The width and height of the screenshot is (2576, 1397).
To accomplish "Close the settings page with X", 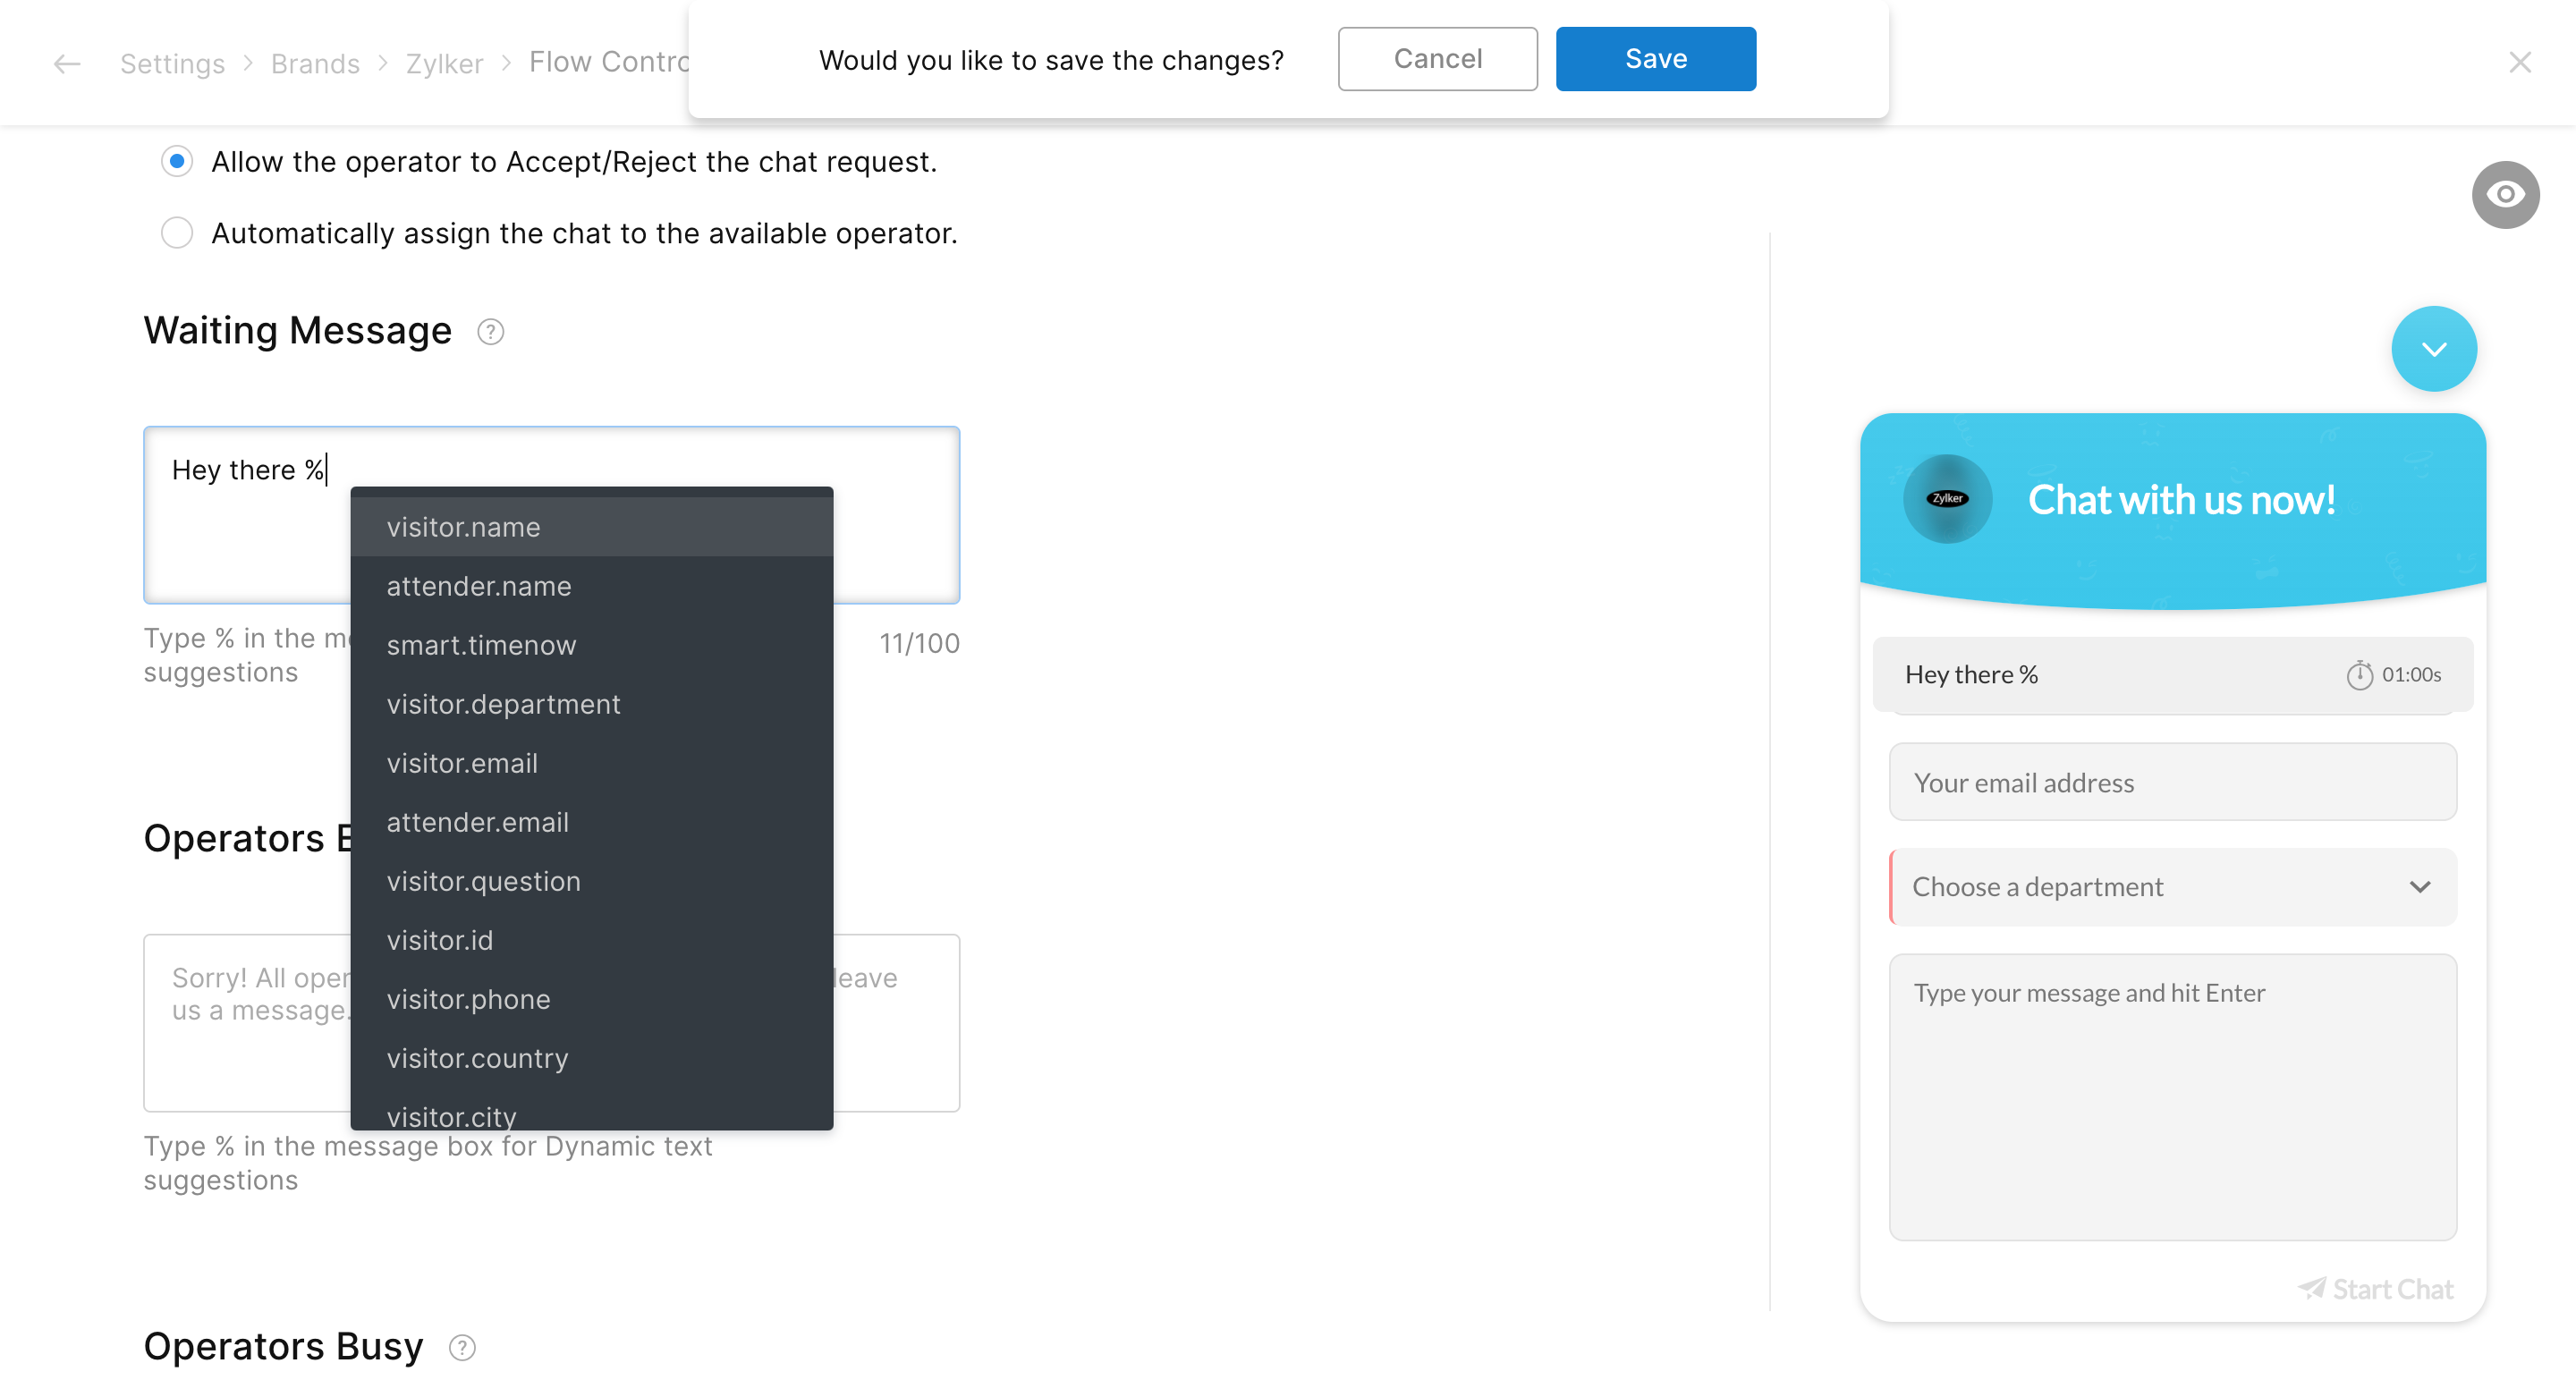I will (2519, 63).
